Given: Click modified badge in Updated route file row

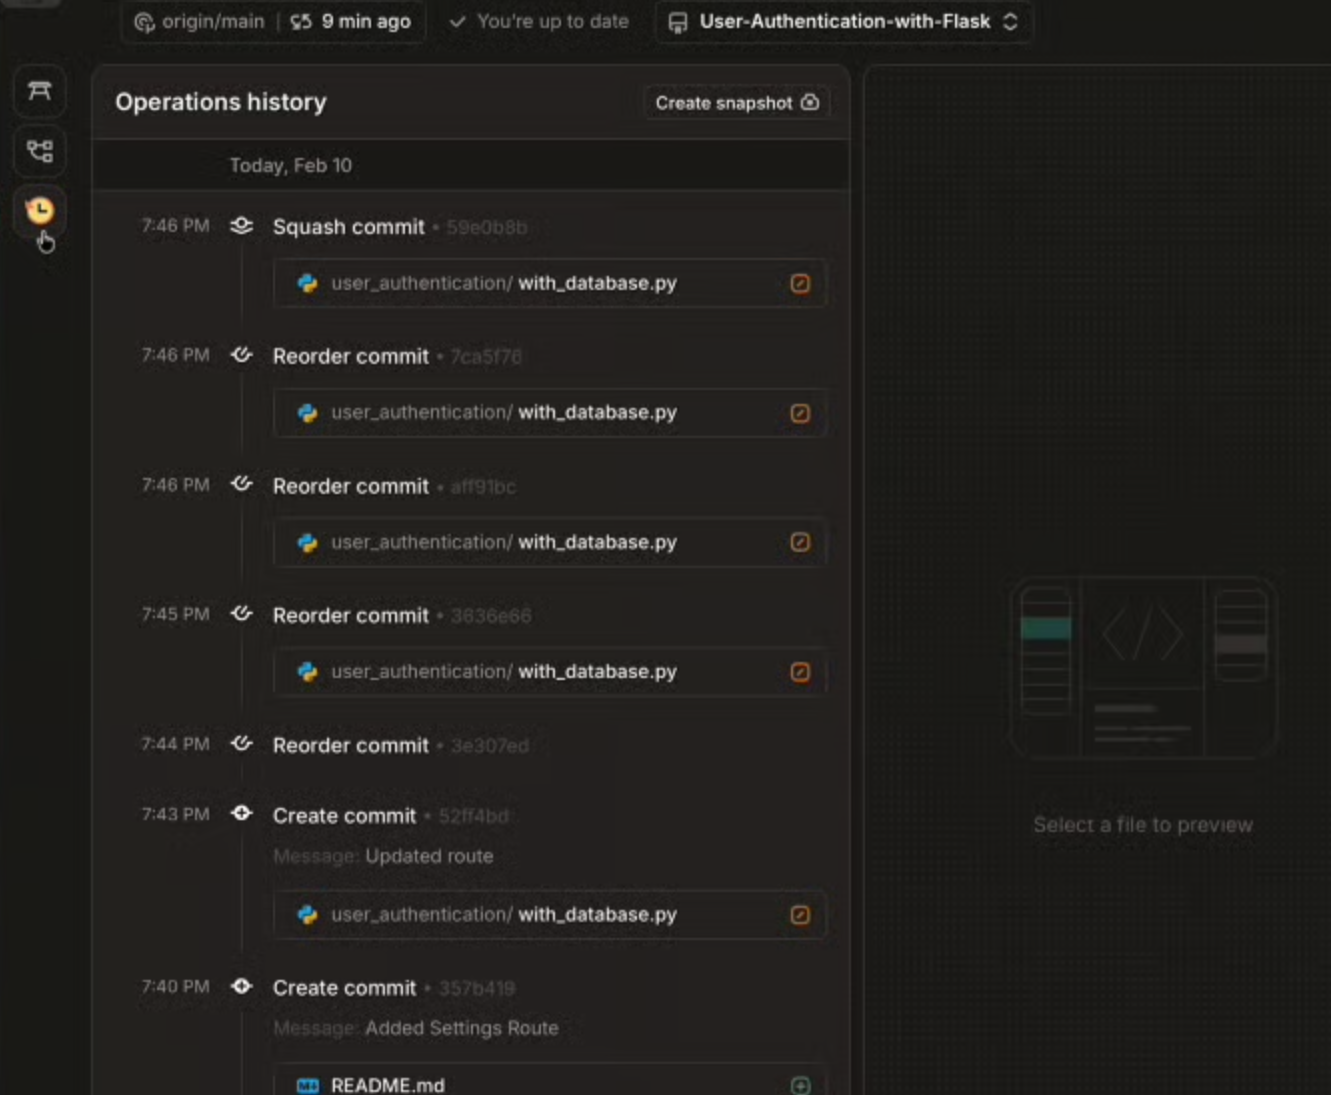Looking at the screenshot, I should click(x=800, y=915).
